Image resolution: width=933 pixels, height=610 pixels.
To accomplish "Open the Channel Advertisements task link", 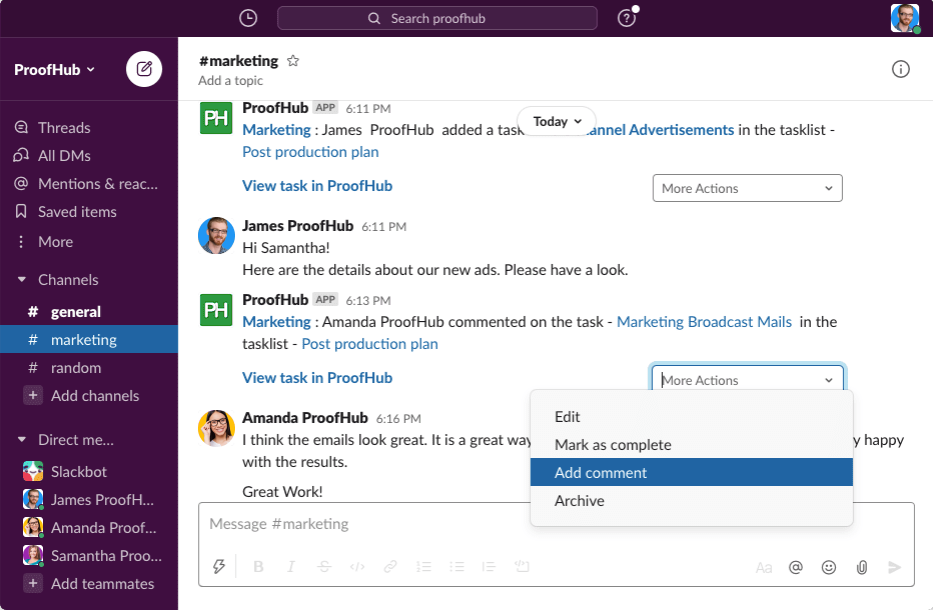I will pyautogui.click(x=660, y=130).
